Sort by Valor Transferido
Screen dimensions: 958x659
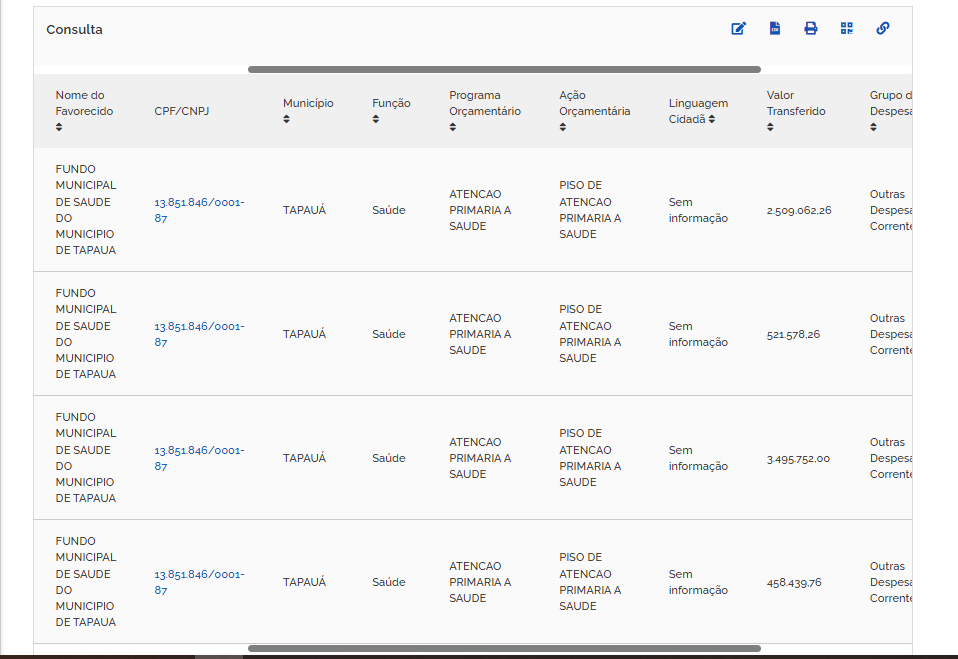(x=770, y=127)
